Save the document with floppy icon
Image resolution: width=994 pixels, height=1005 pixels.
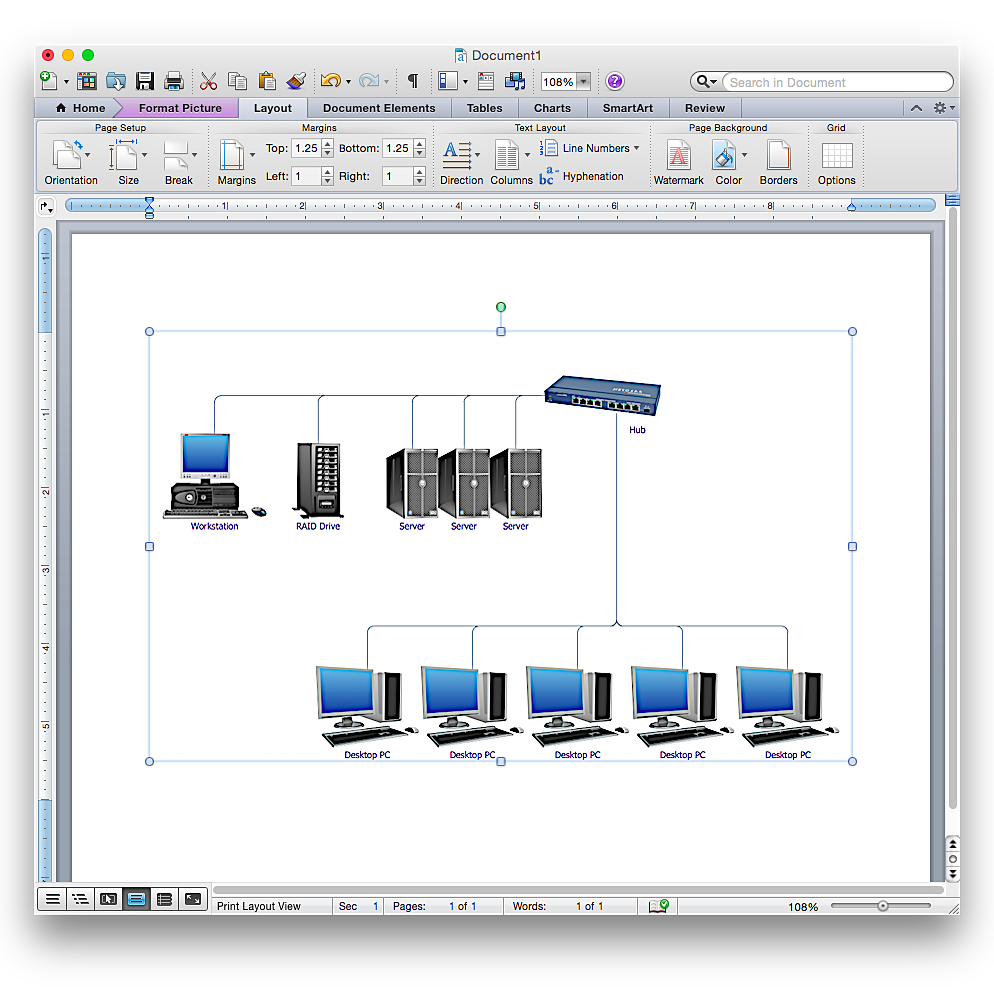(x=145, y=81)
